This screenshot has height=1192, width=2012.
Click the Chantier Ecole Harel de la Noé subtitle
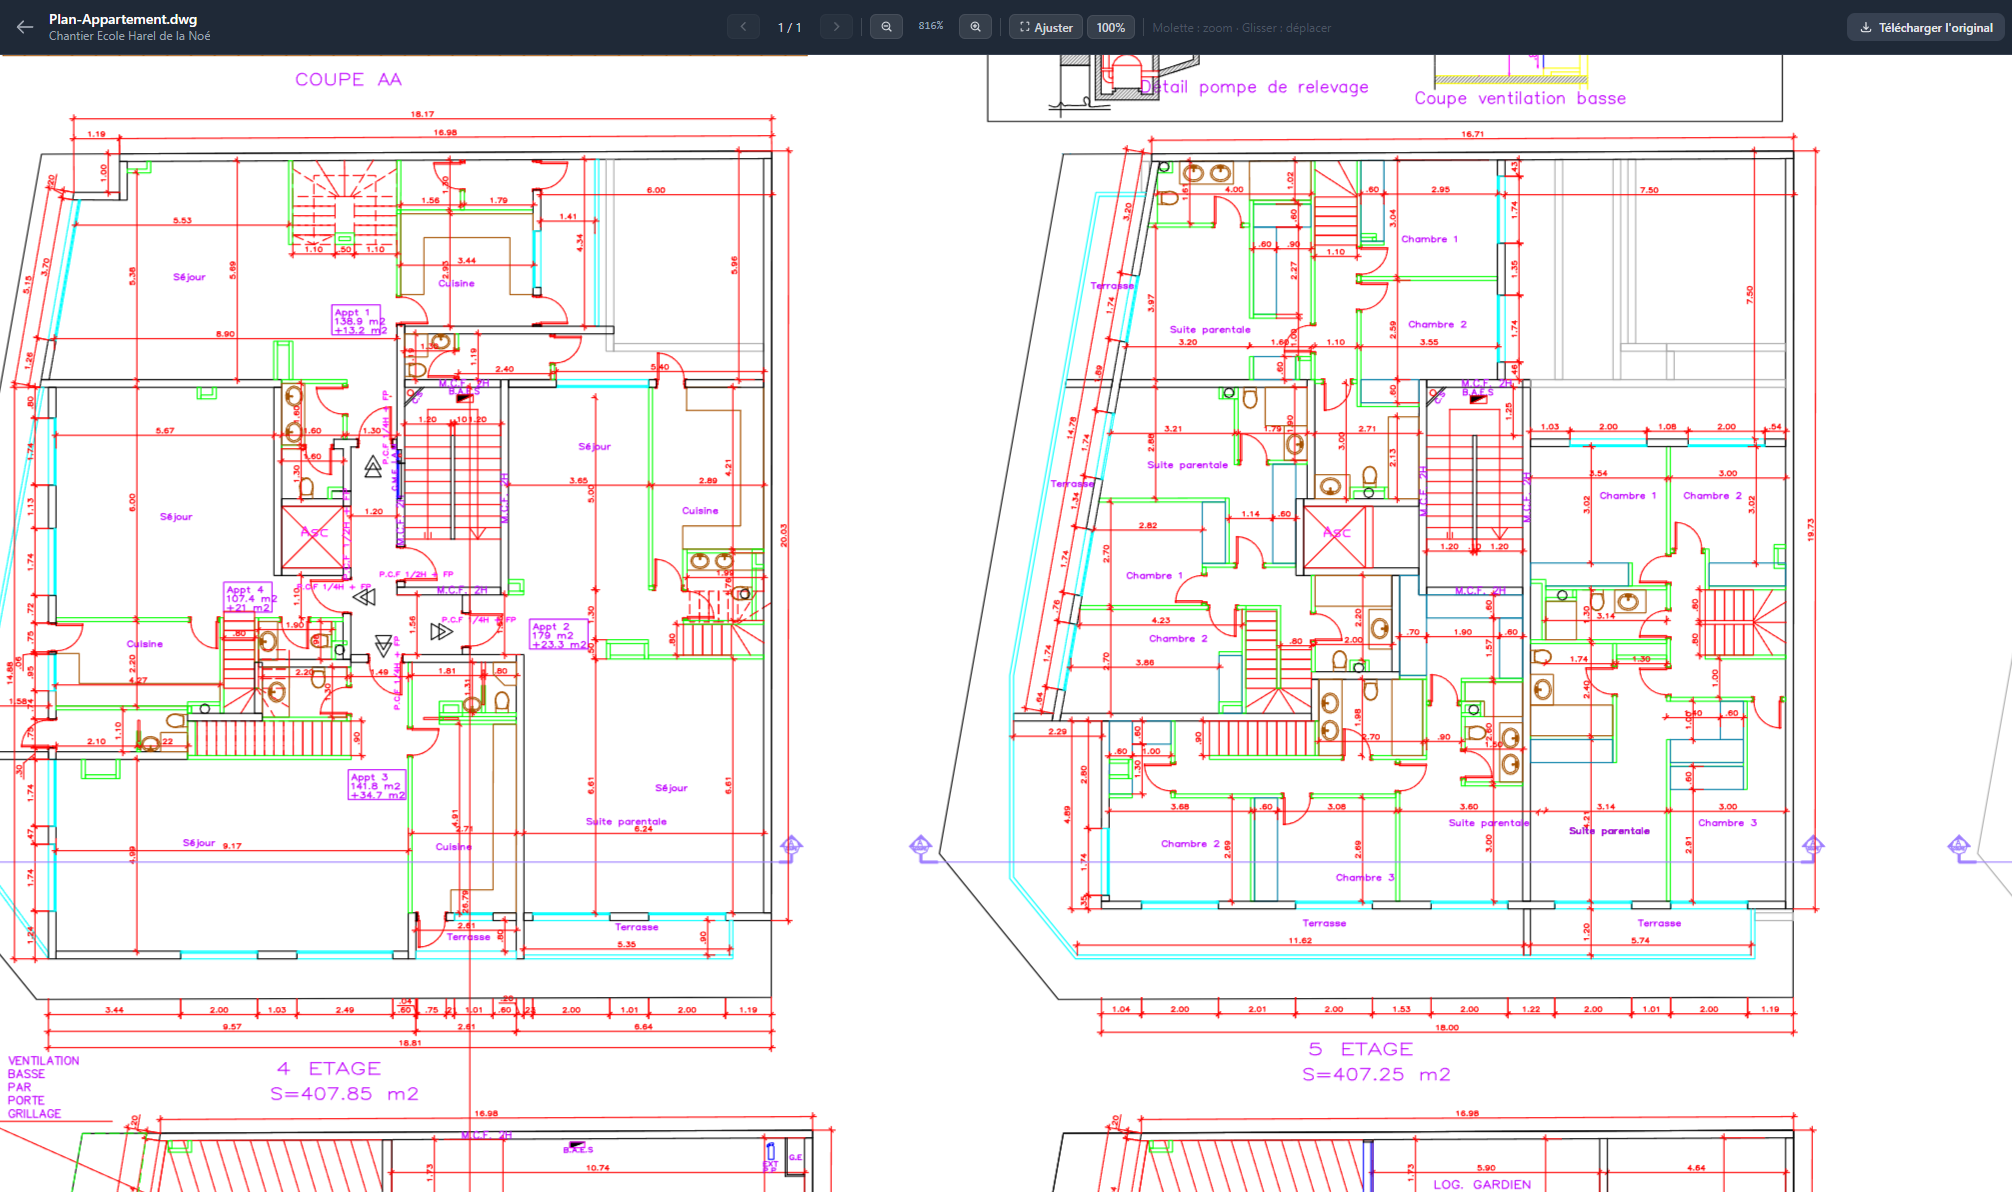129,36
